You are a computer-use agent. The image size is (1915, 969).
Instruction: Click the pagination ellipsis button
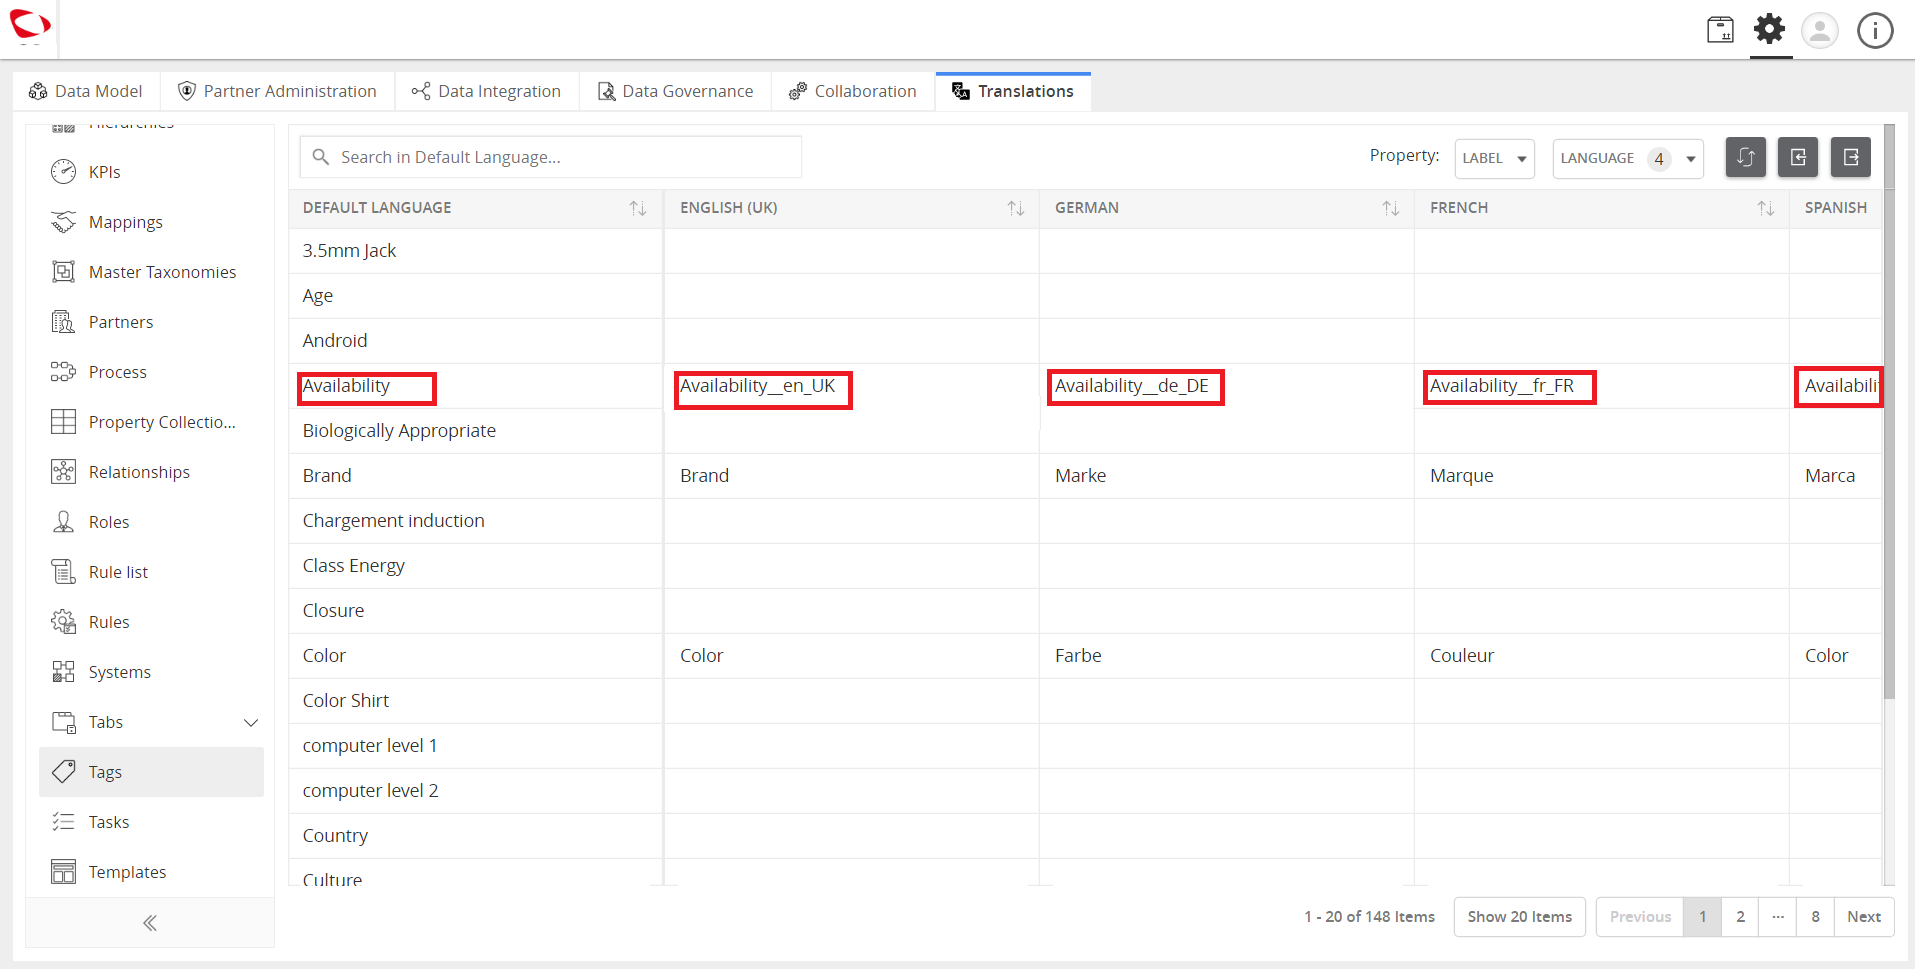1778,917
